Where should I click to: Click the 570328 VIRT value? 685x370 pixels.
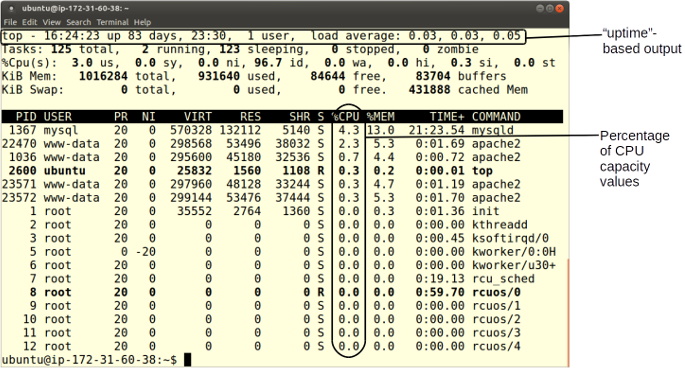coord(190,130)
